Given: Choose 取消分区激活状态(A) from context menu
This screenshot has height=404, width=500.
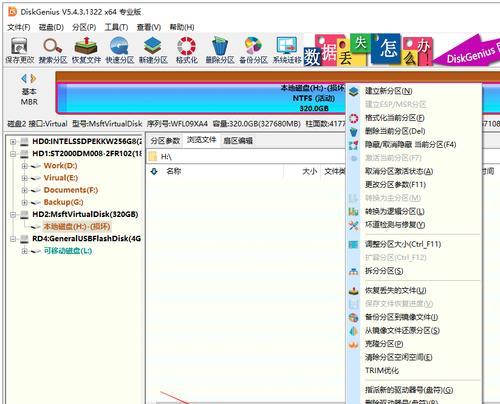Looking at the screenshot, I should point(399,171).
